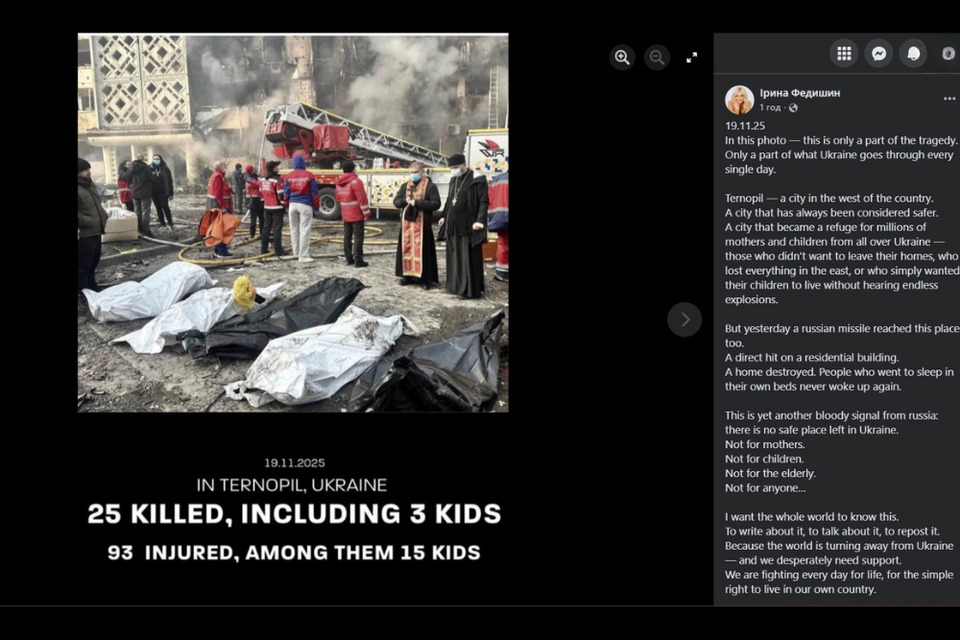Click the '93 INJURED, AMONG THEM 15 KIDS' text
This screenshot has height=640, width=960.
point(294,552)
